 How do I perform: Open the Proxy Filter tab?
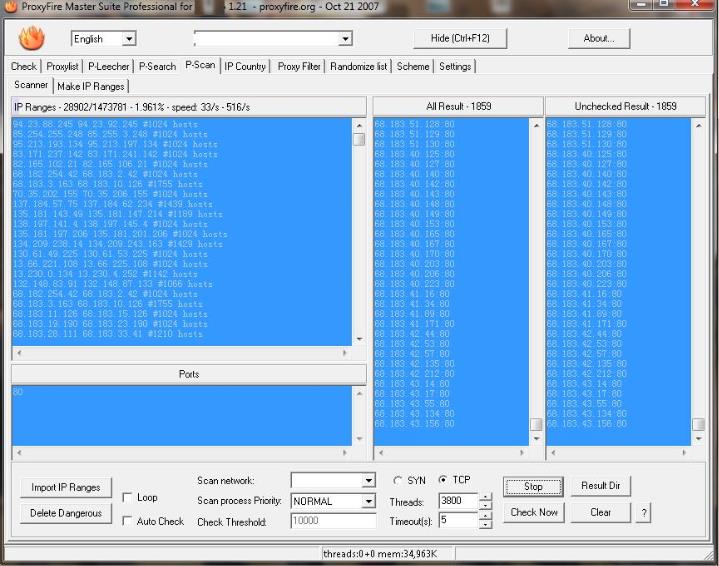click(x=299, y=67)
